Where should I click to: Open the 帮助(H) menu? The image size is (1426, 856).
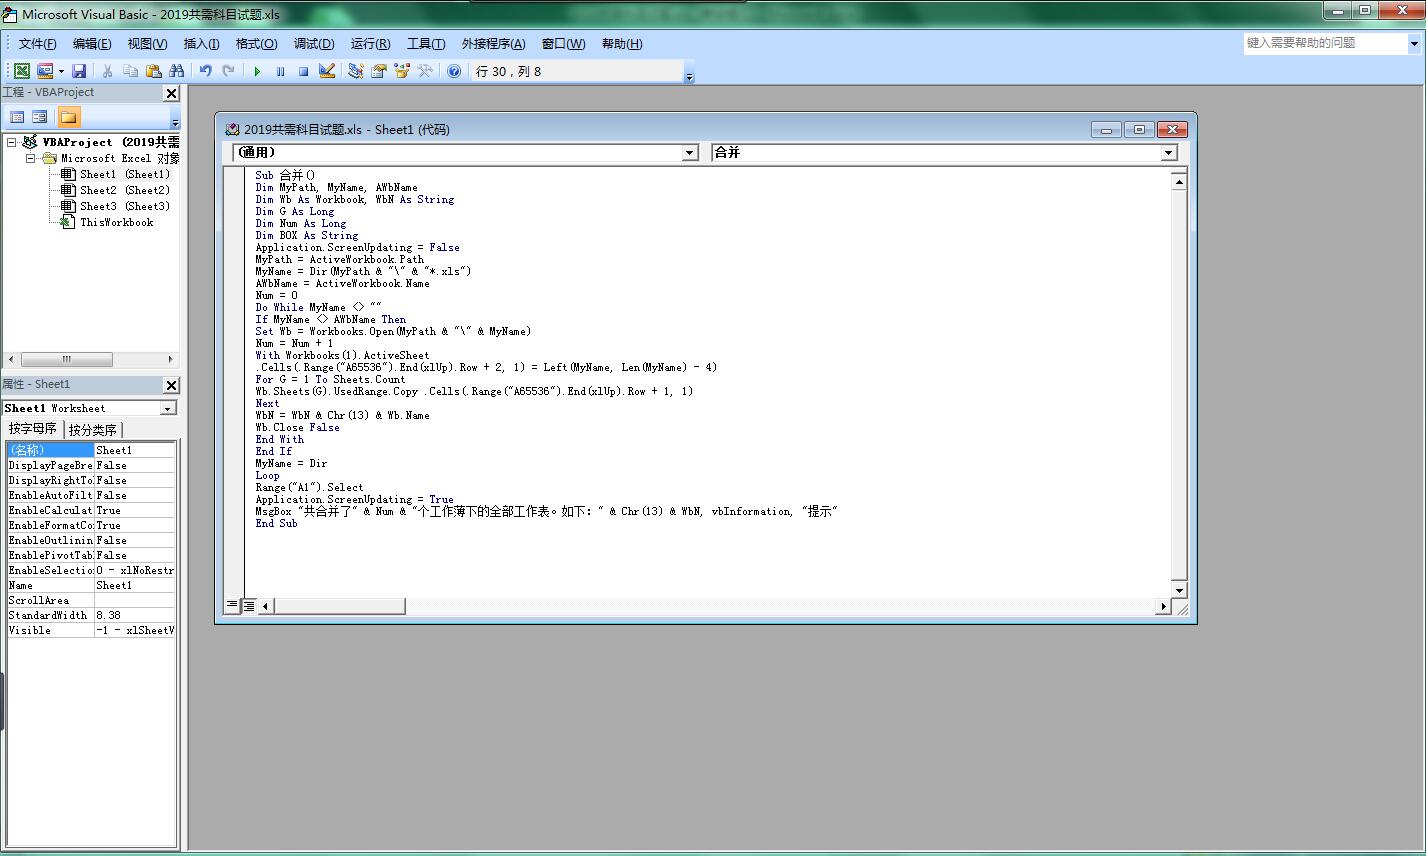[x=622, y=43]
